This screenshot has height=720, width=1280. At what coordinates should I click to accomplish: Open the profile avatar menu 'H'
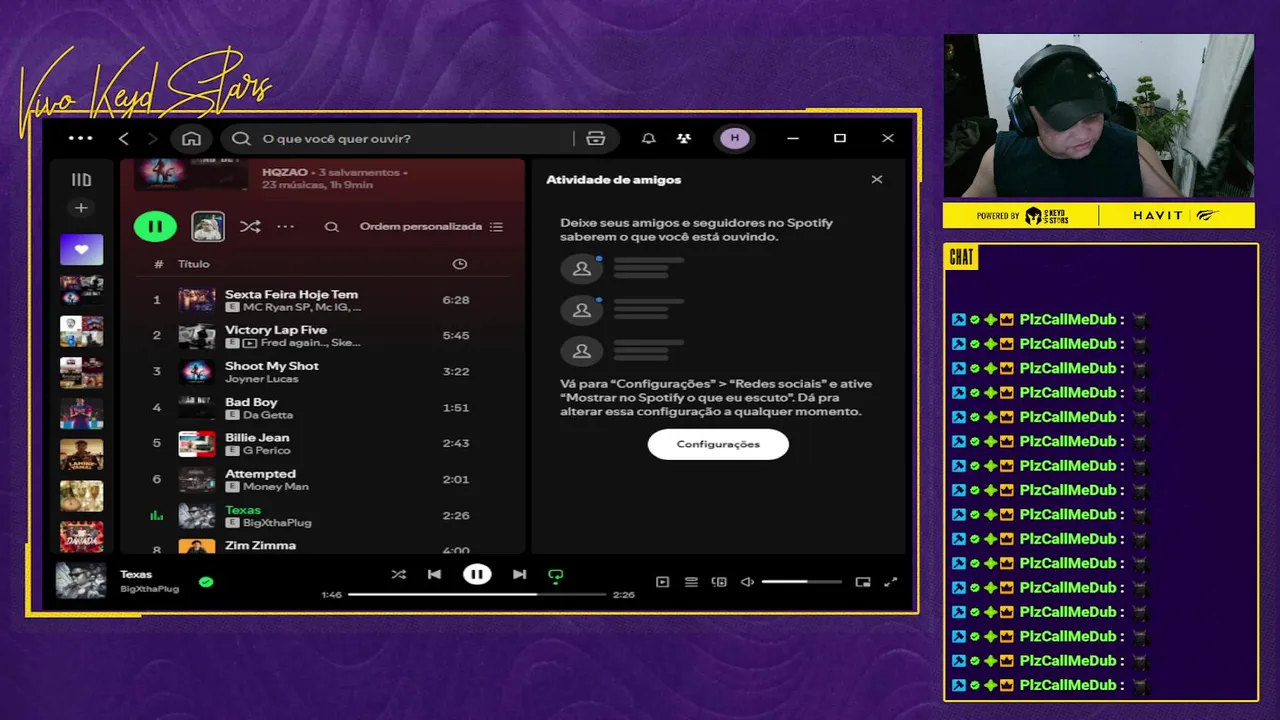(735, 138)
